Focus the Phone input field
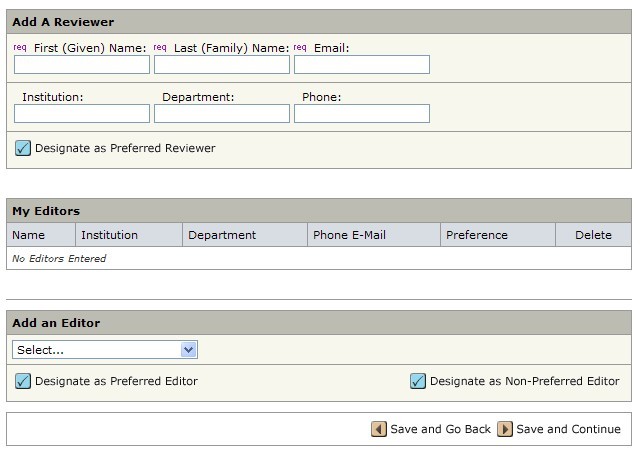 (362, 114)
